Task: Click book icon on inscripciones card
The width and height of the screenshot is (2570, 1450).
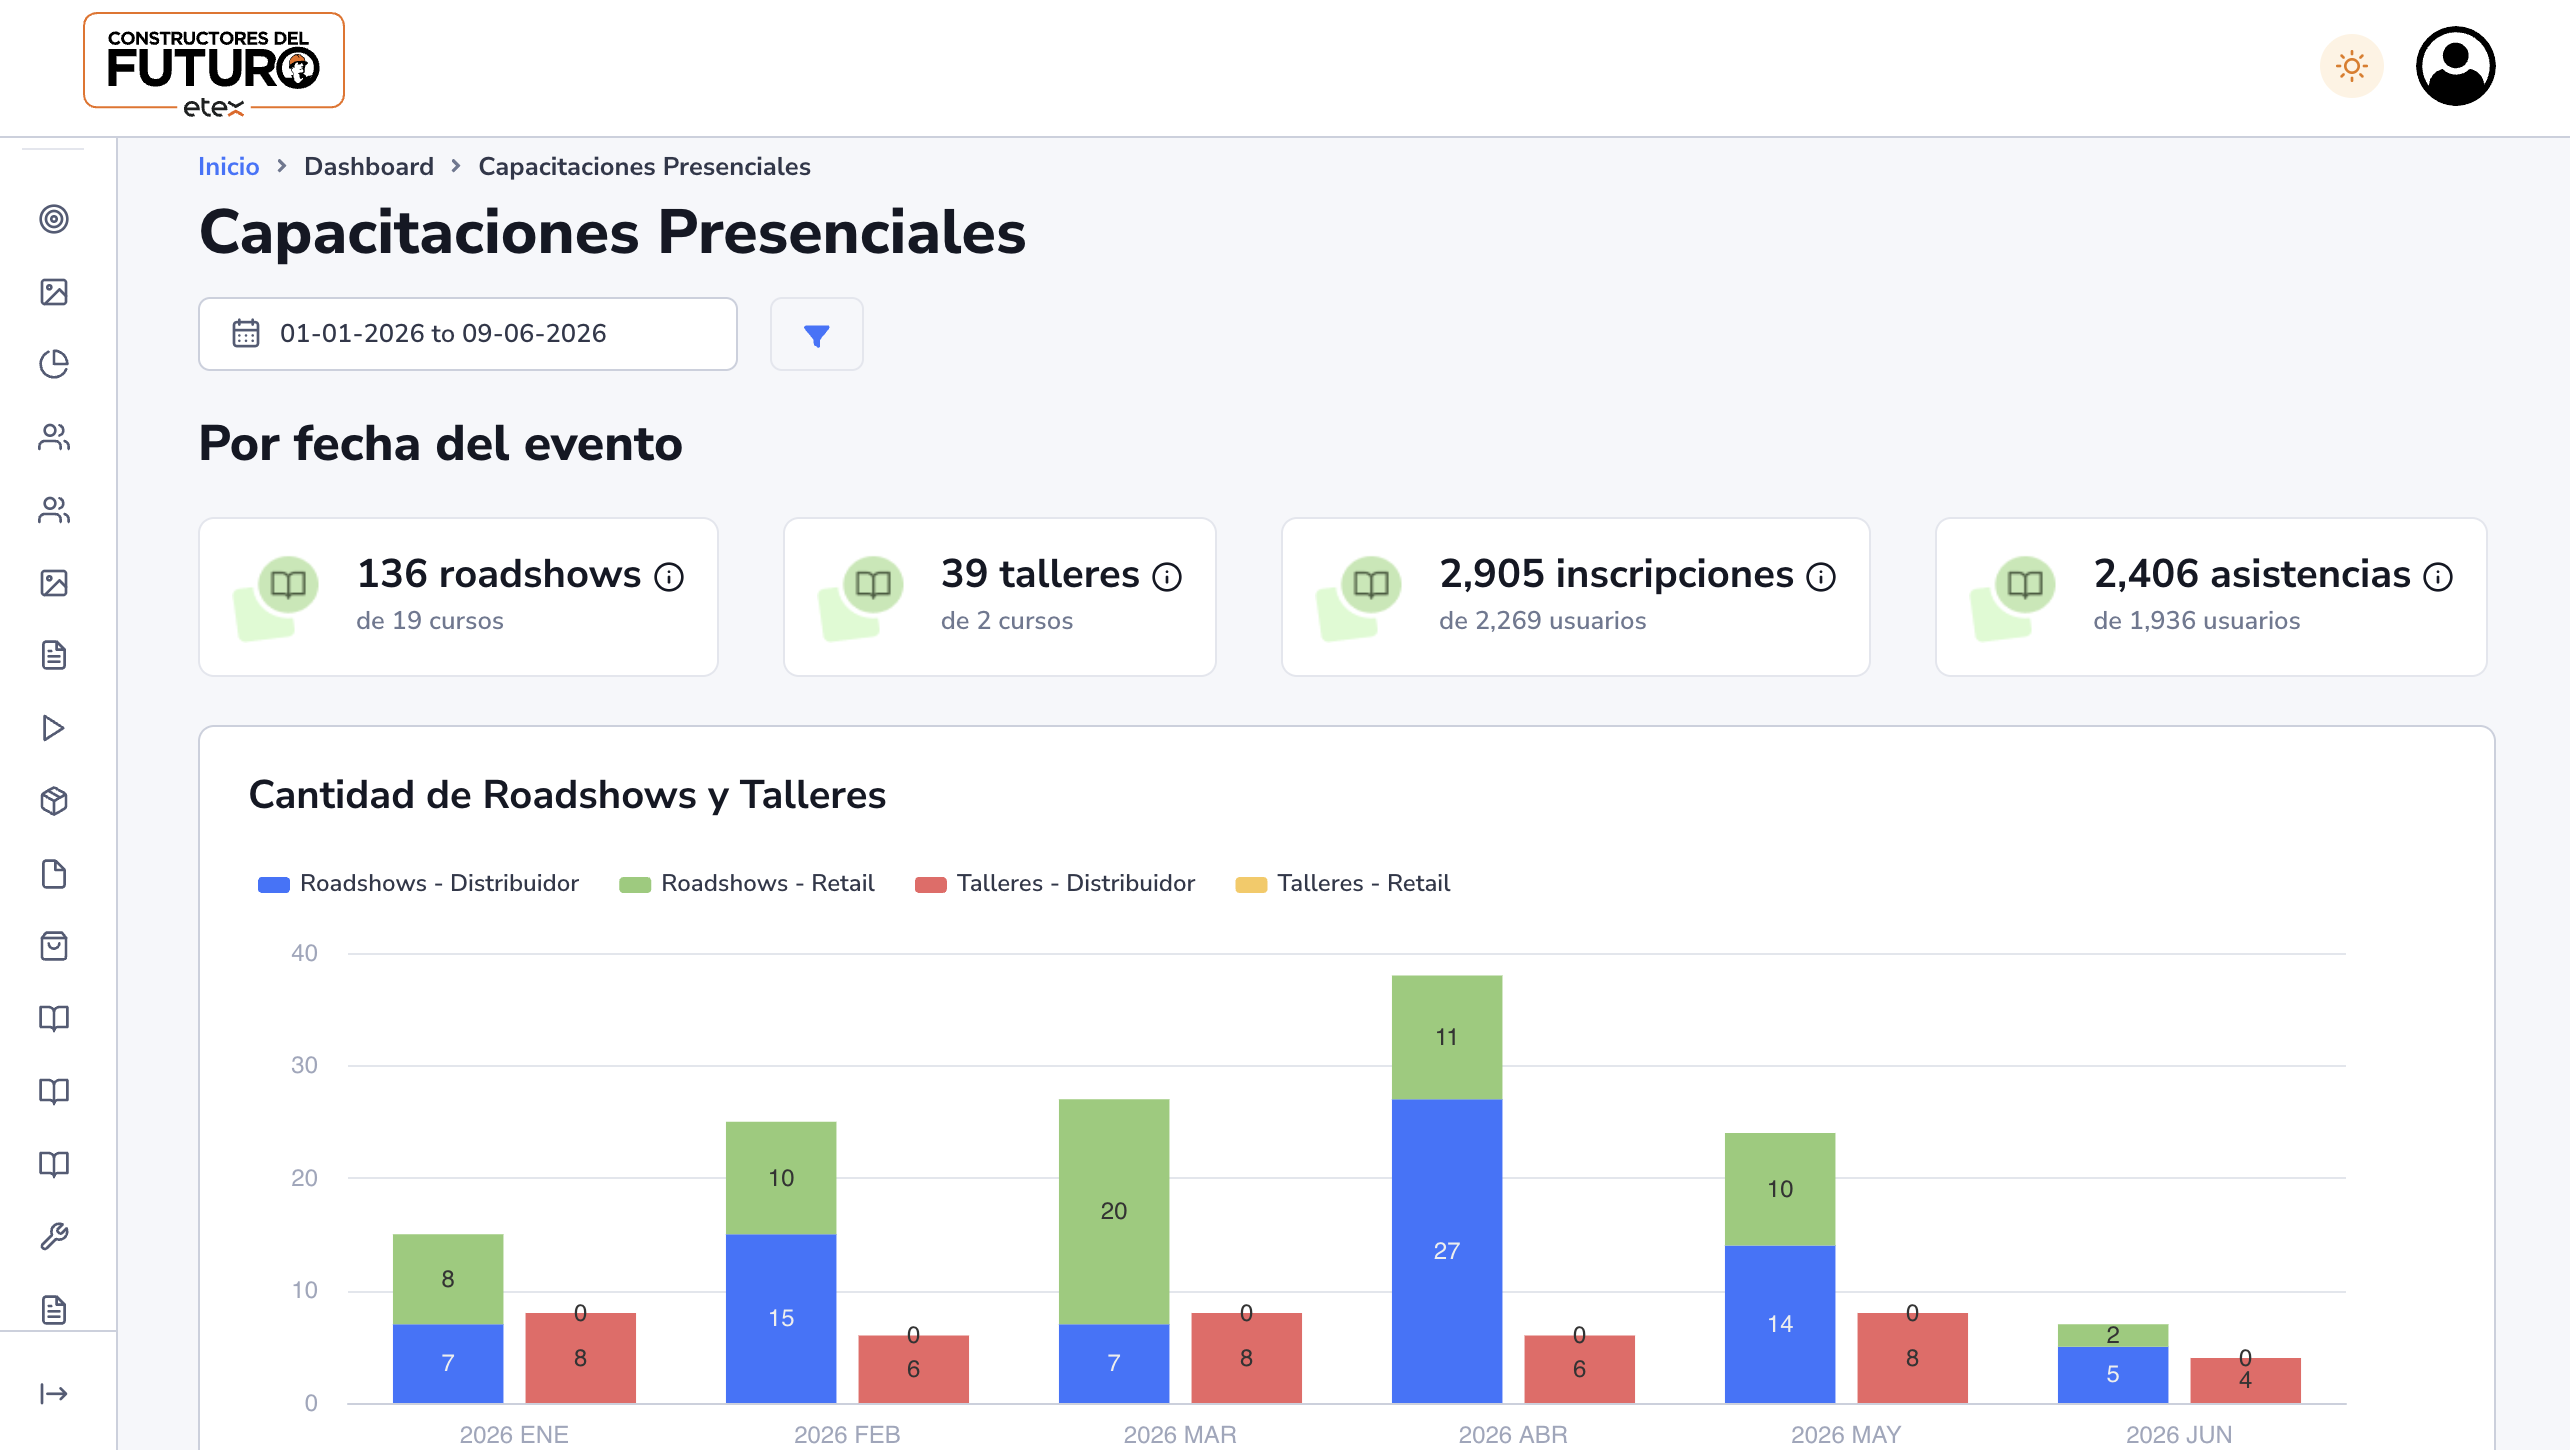Action: (1371, 584)
